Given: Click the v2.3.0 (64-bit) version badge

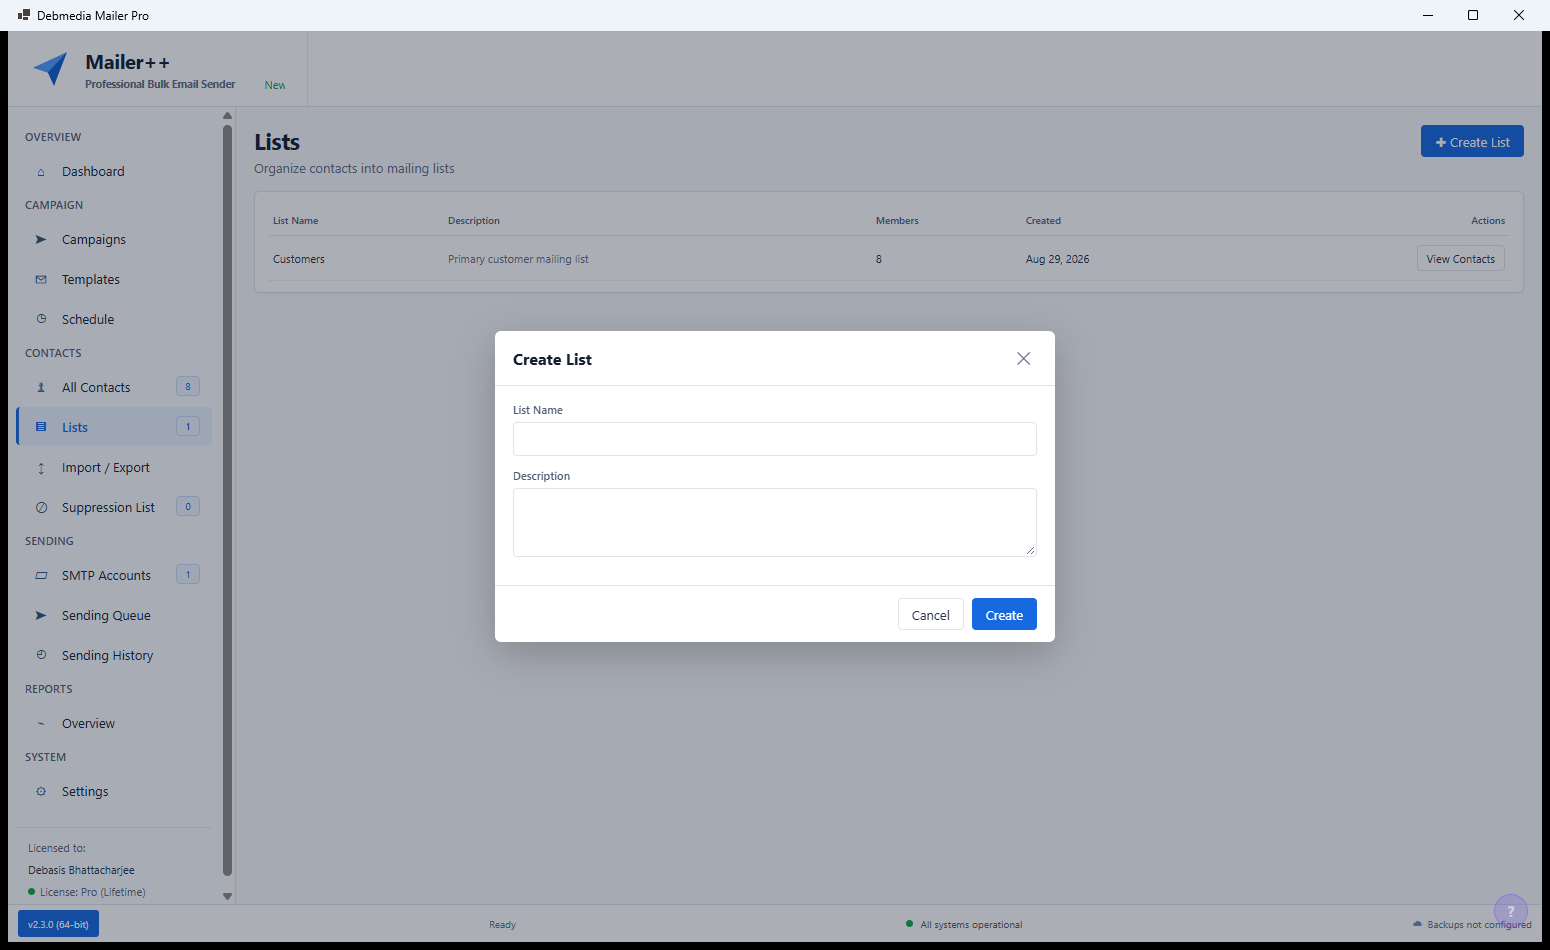Looking at the screenshot, I should point(58,924).
